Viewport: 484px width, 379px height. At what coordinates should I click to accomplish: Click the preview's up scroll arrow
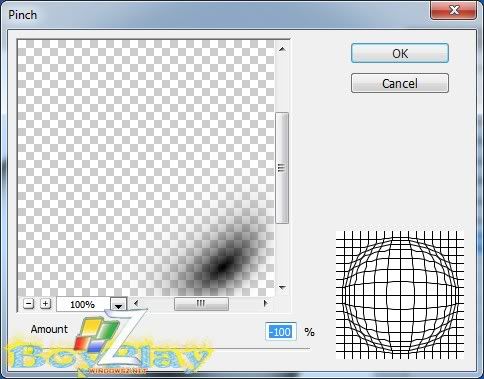(282, 49)
